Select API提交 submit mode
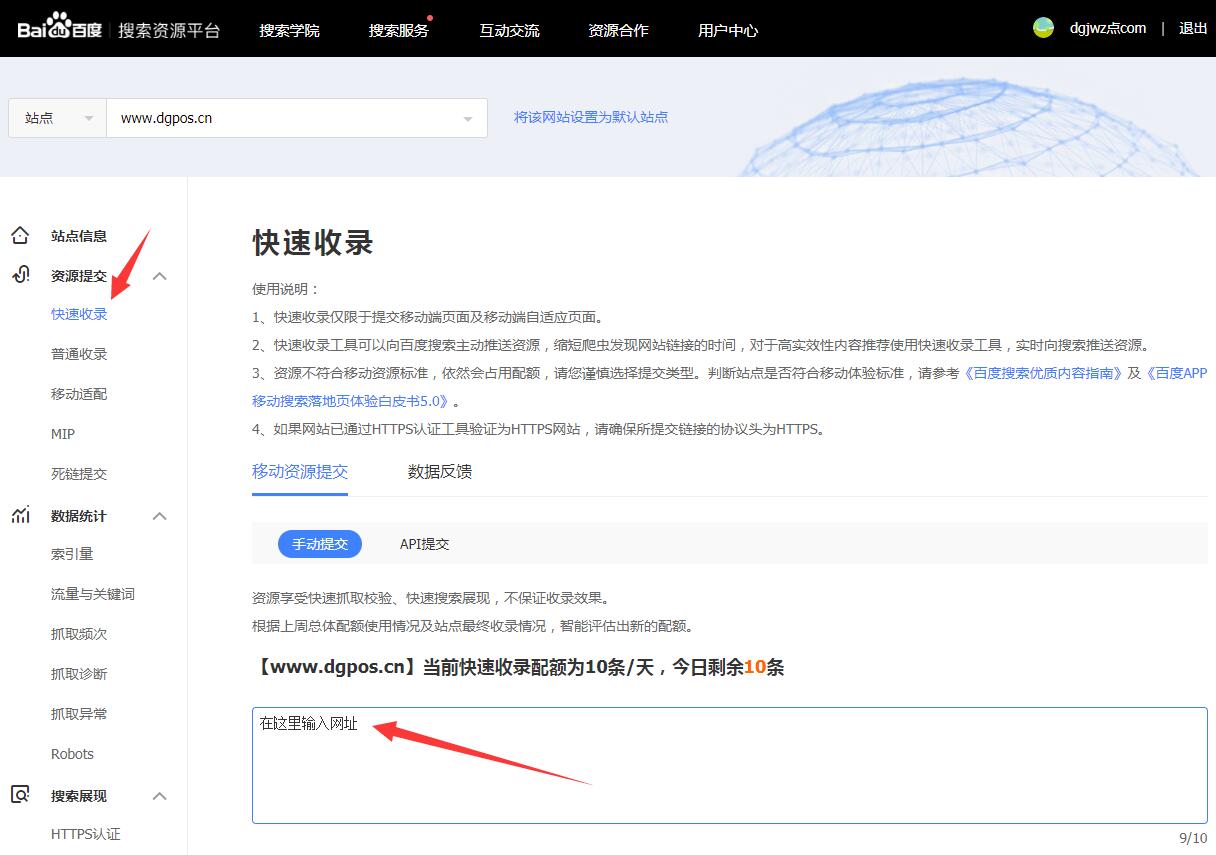Screen dimensions: 1216x855 pos(425,544)
